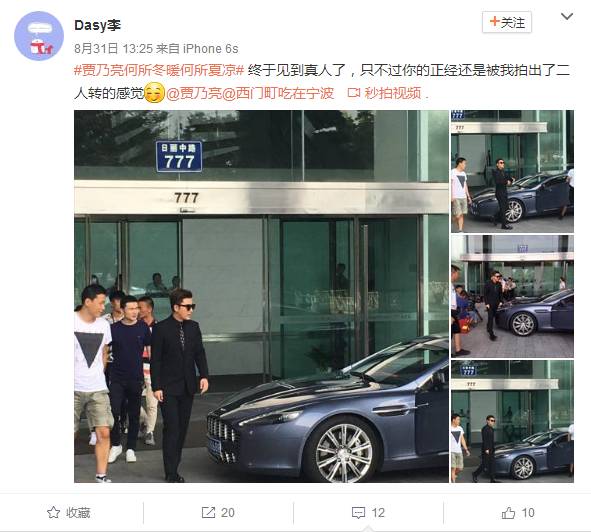Open hashtag 贾乃亮何所冬暖何所夏凉

pos(159,71)
